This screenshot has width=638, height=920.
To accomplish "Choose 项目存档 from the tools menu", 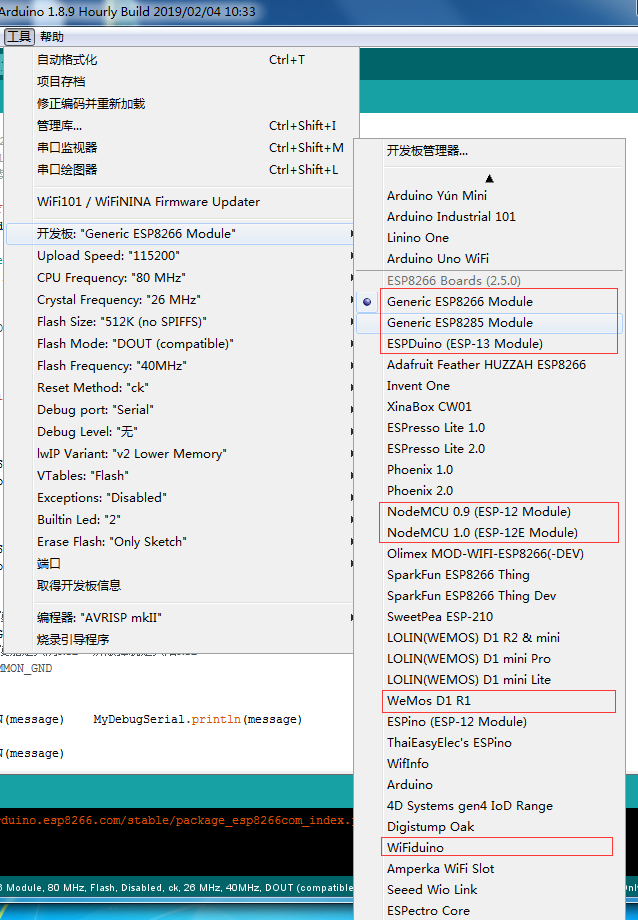I will [180, 82].
